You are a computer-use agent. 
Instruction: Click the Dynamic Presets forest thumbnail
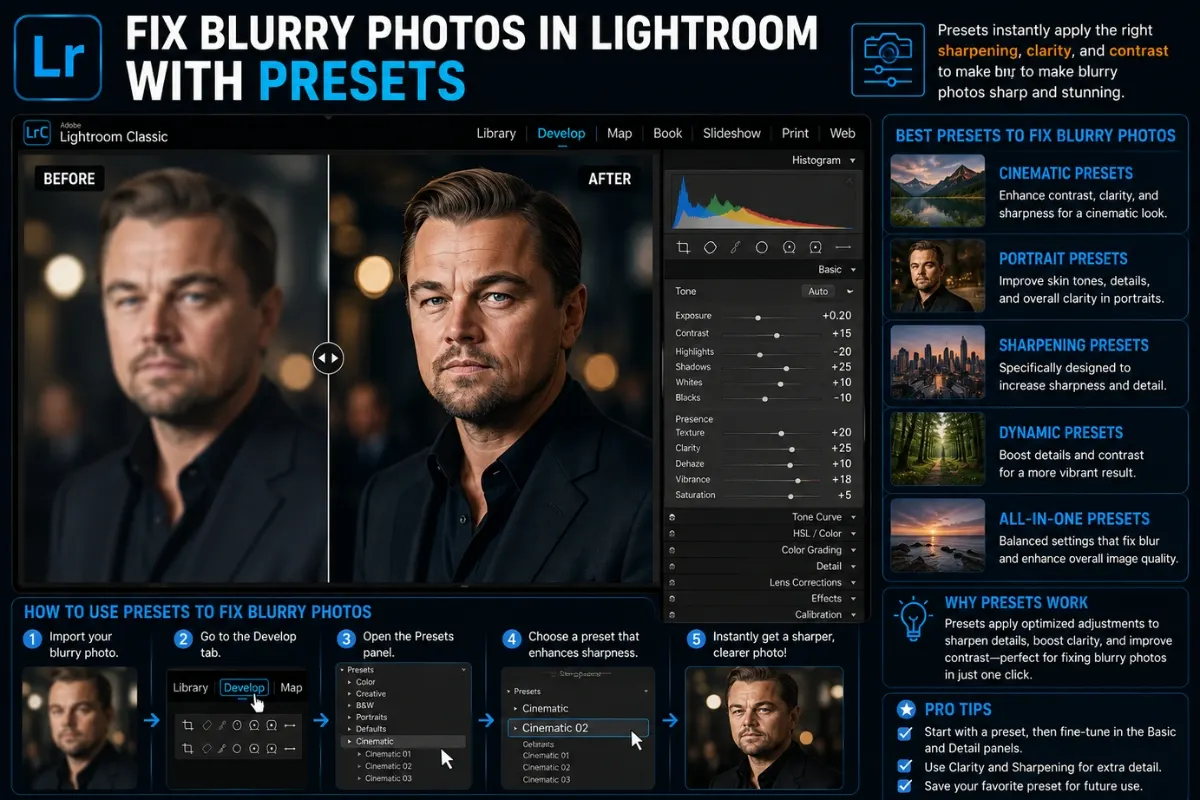click(x=937, y=449)
